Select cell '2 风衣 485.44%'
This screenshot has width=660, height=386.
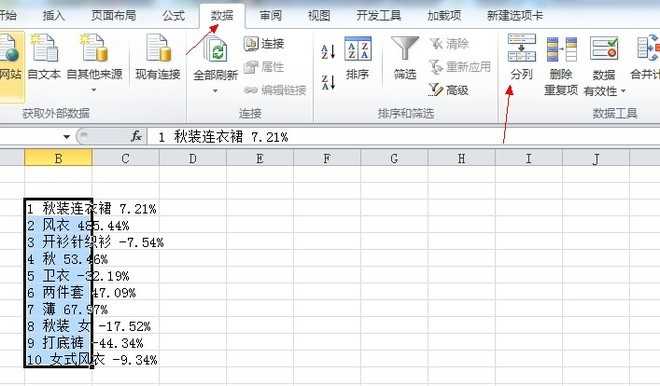coord(58,225)
